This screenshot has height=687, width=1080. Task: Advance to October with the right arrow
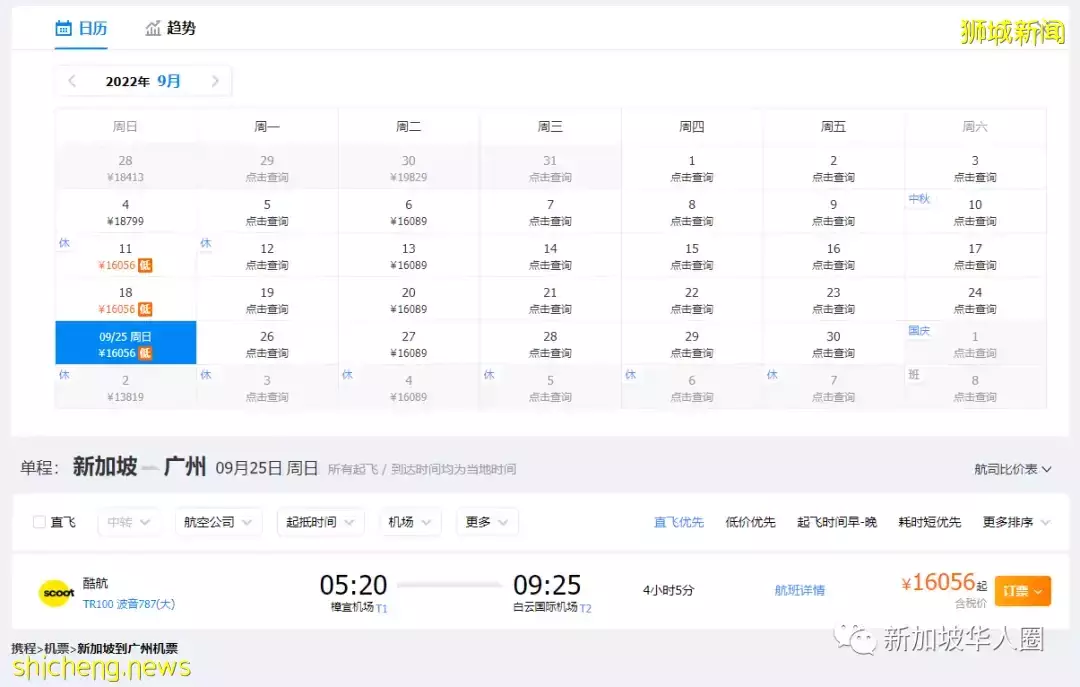tap(216, 80)
